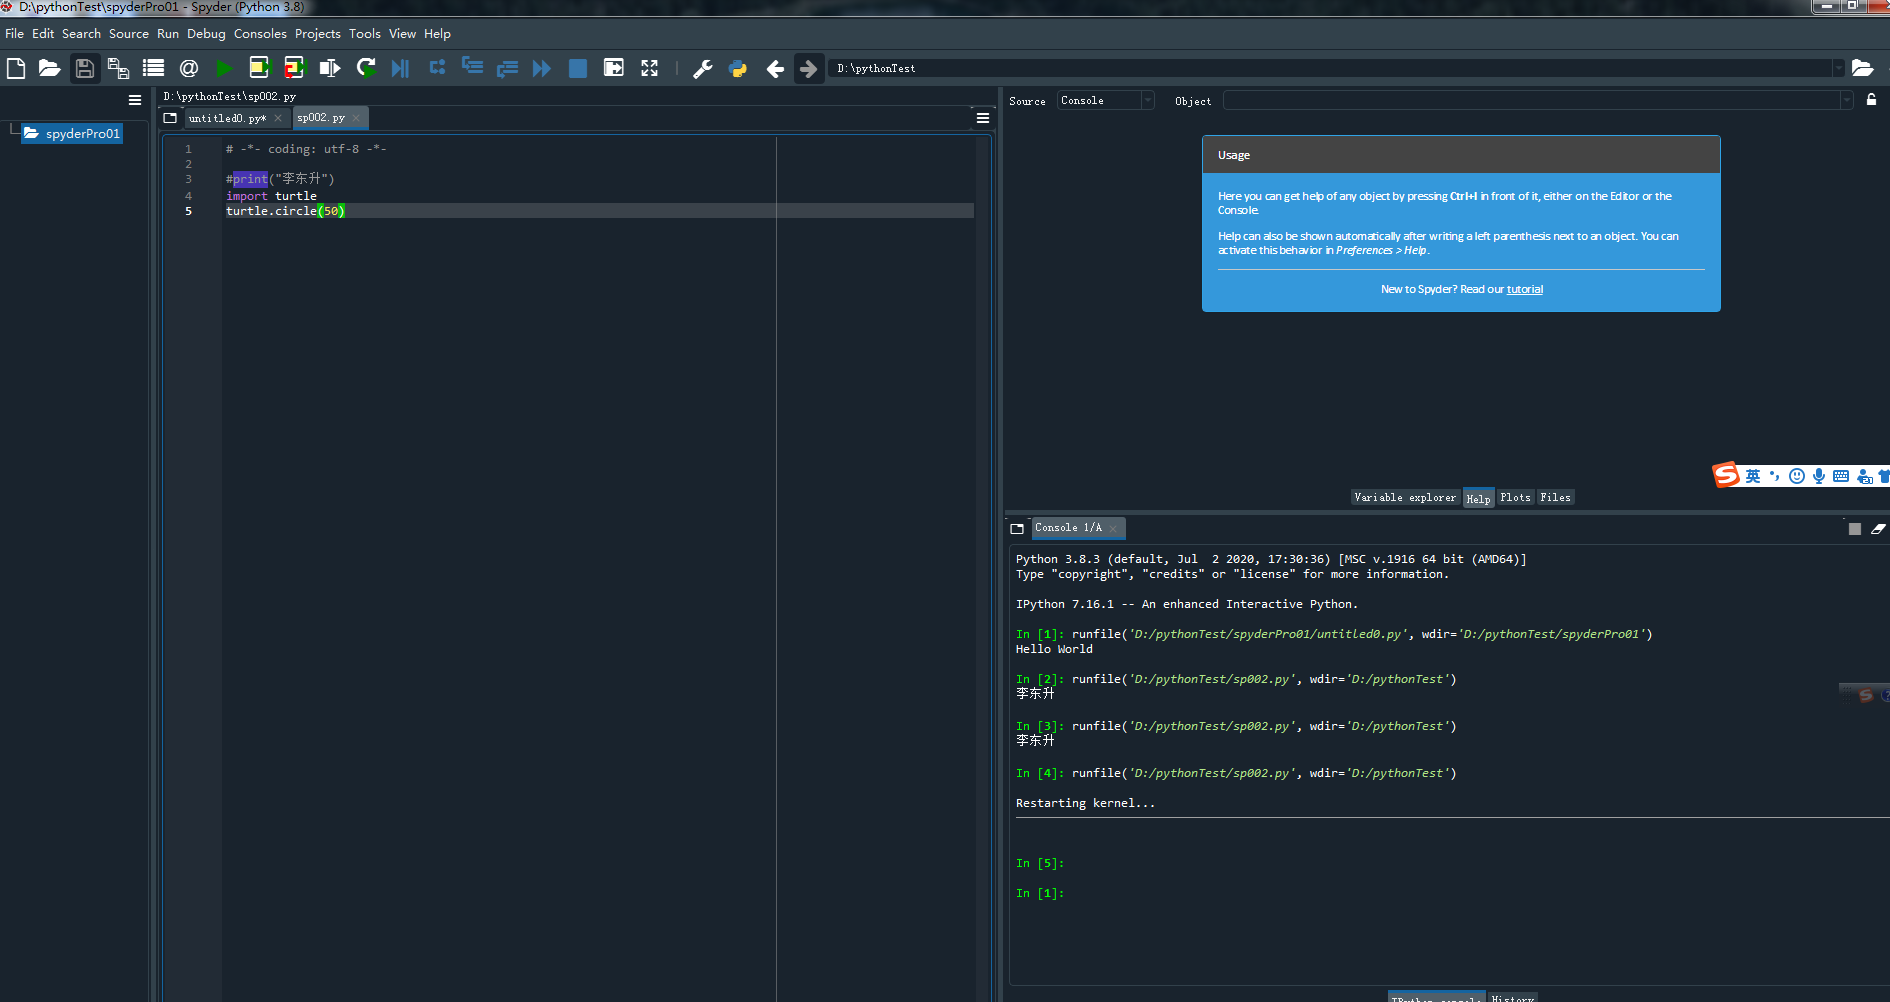Run the file with green play button
The image size is (1890, 1002).
pos(224,68)
